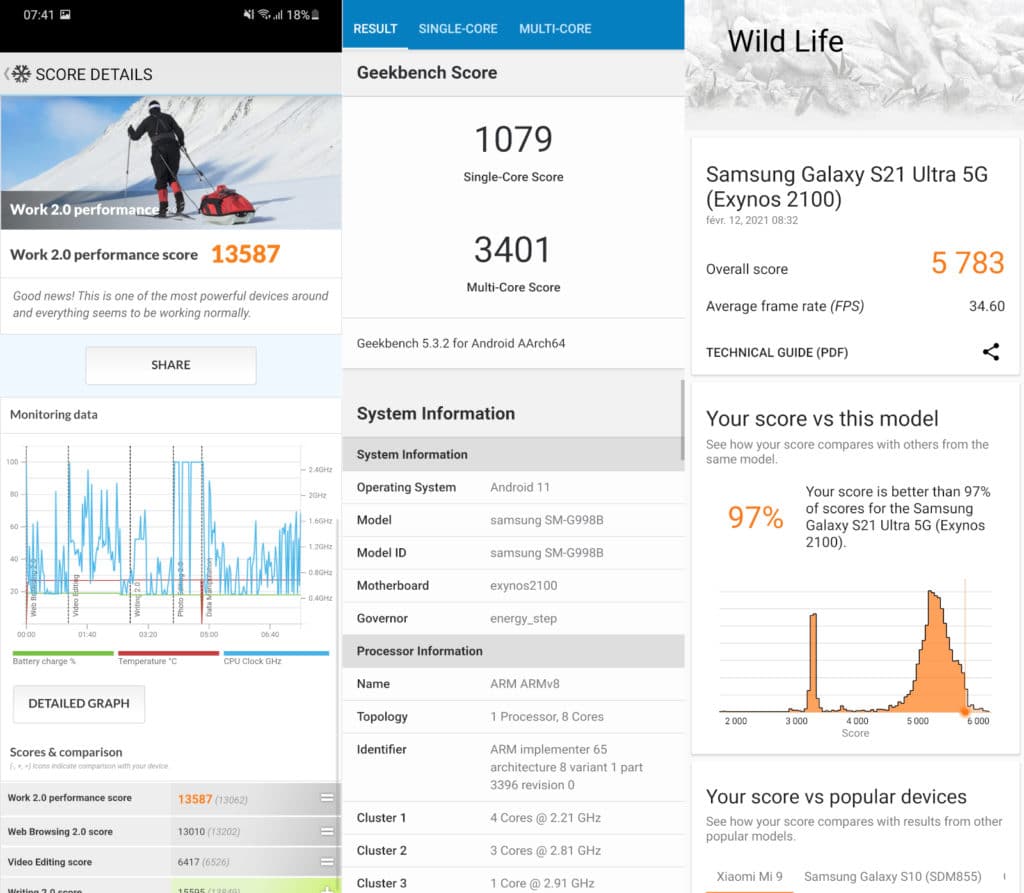Tap the Cluster 1 value 4 Cores @ 2.21 GHz
The height and width of the screenshot is (893, 1024).
tap(545, 818)
